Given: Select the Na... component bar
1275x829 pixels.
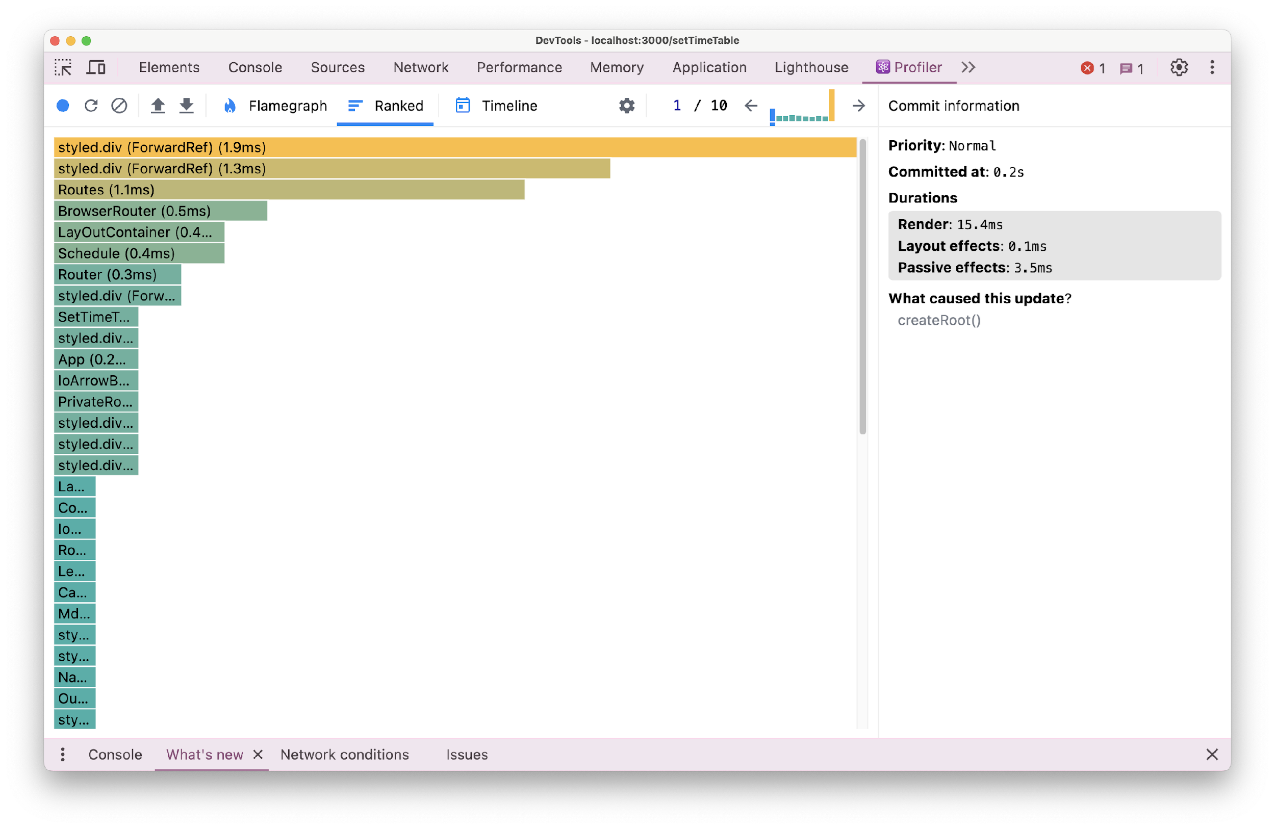Looking at the screenshot, I should [75, 677].
